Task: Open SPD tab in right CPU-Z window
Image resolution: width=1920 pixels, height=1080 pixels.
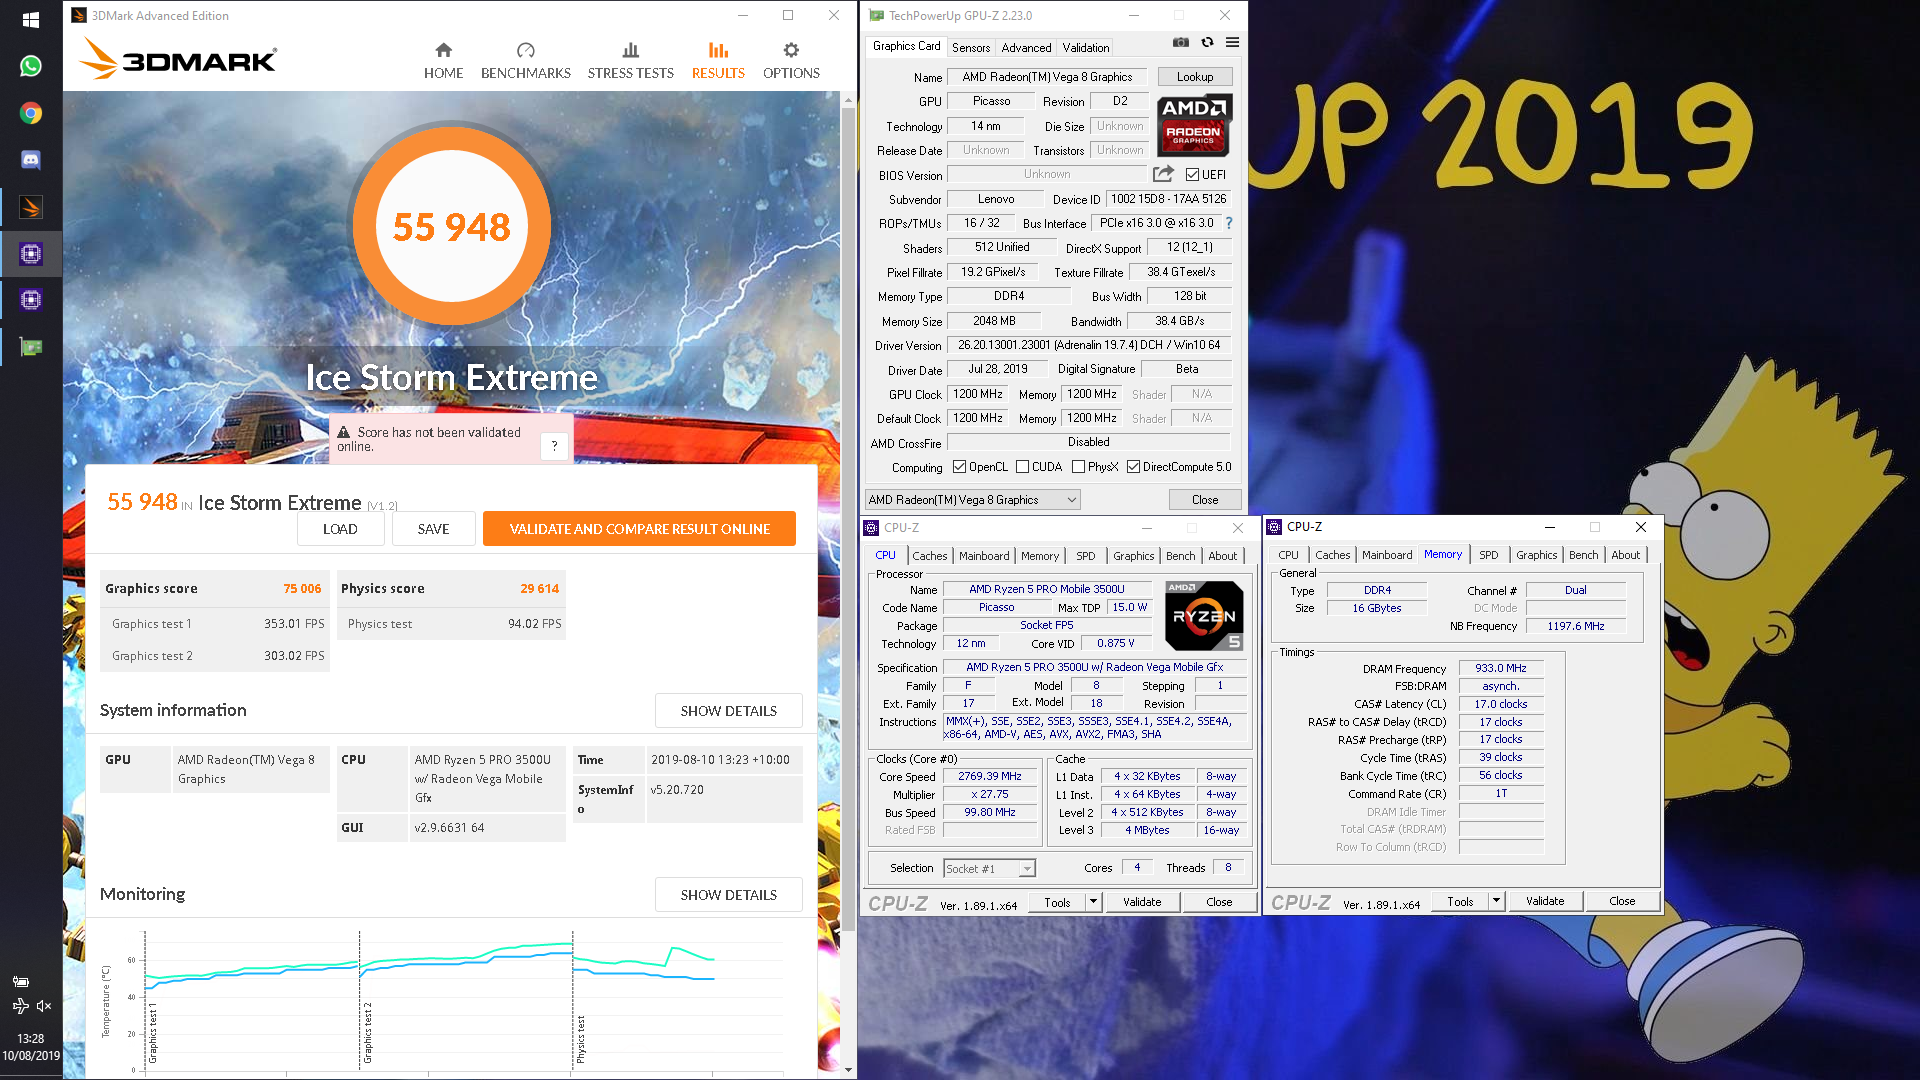Action: pos(1488,555)
